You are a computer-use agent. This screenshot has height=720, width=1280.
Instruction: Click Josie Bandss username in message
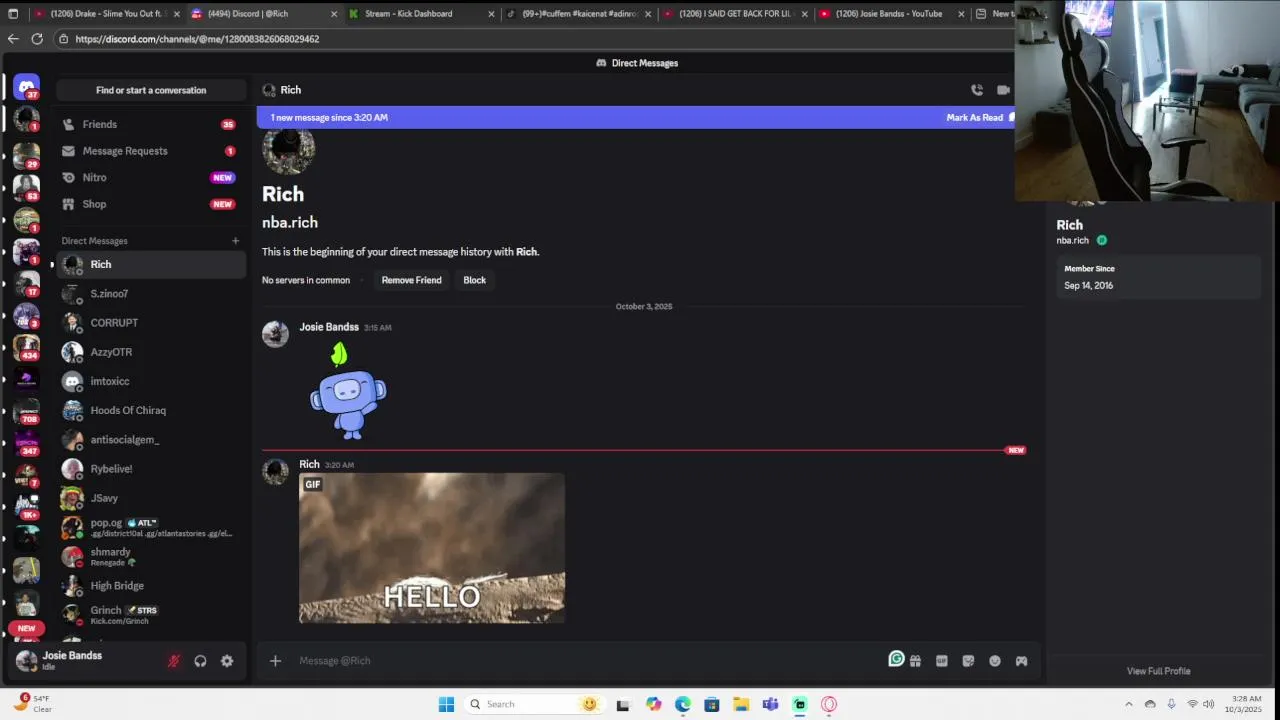pyautogui.click(x=329, y=327)
